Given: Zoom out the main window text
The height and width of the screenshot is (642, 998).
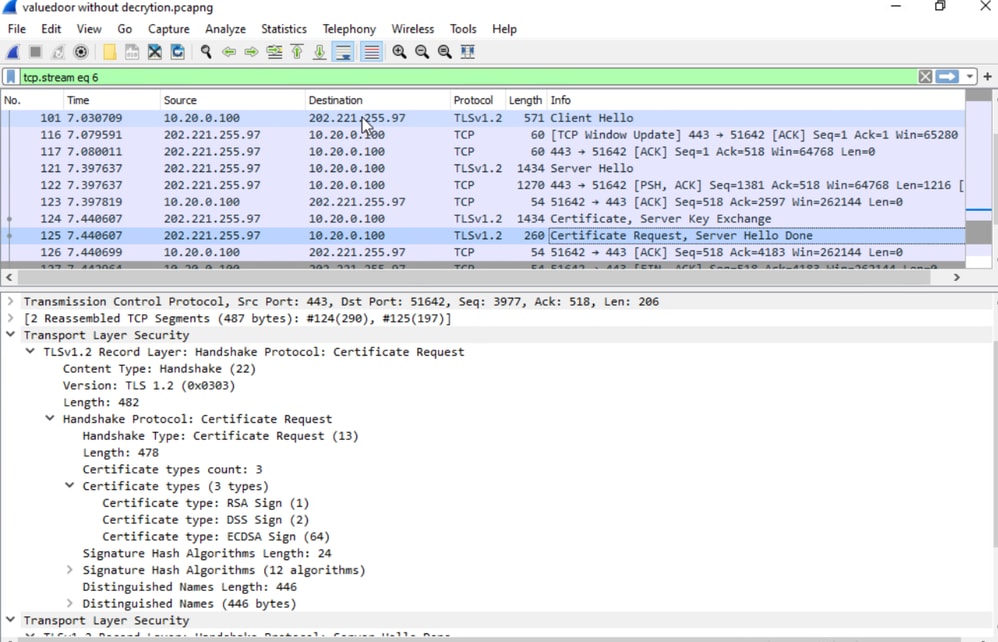Looking at the screenshot, I should [x=422, y=52].
